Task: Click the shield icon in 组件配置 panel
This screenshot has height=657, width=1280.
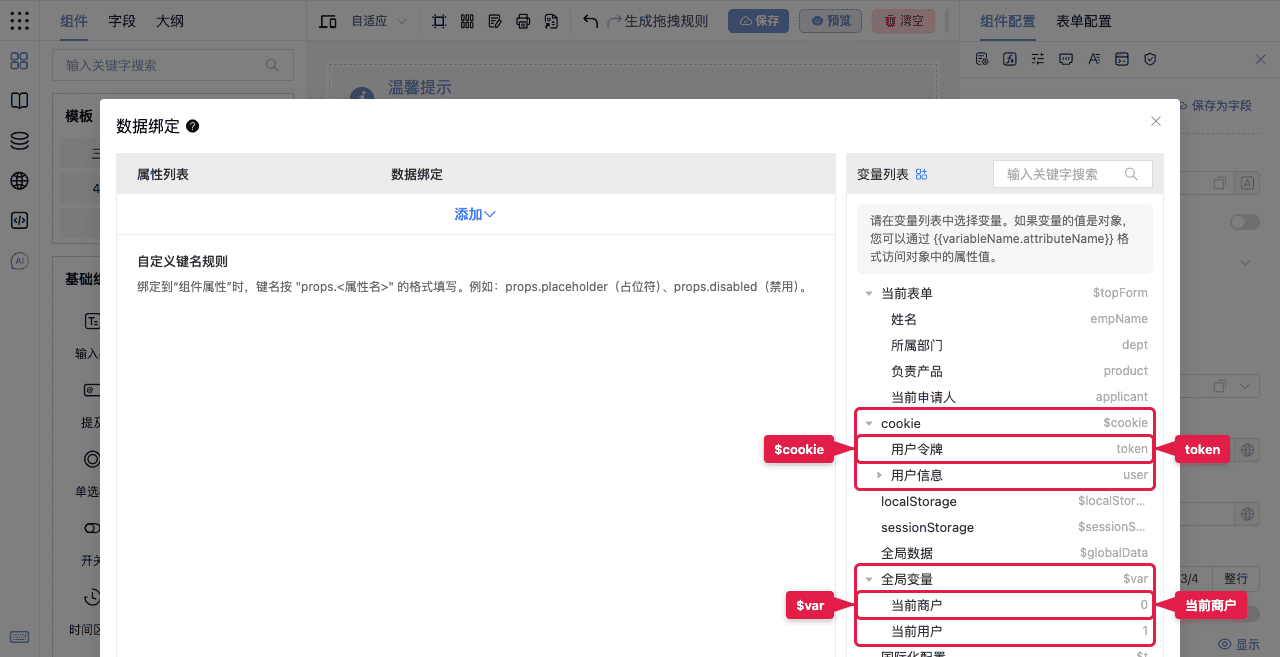Action: point(1150,59)
